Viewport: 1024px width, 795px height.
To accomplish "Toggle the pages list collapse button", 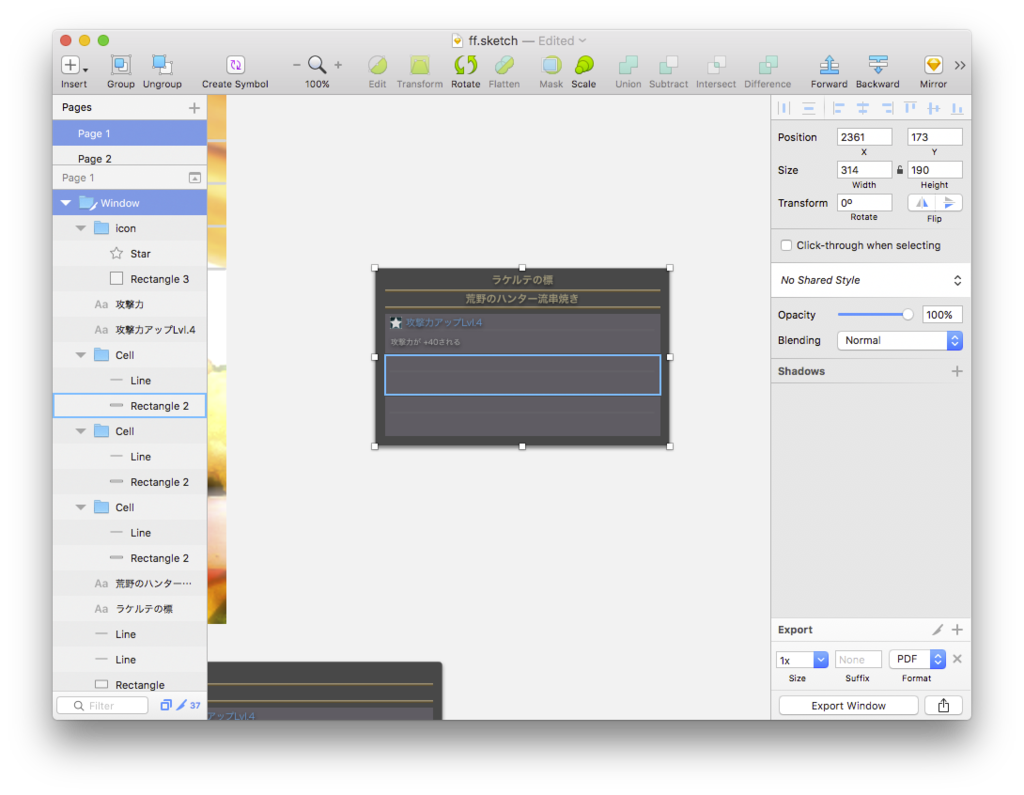I will point(195,178).
